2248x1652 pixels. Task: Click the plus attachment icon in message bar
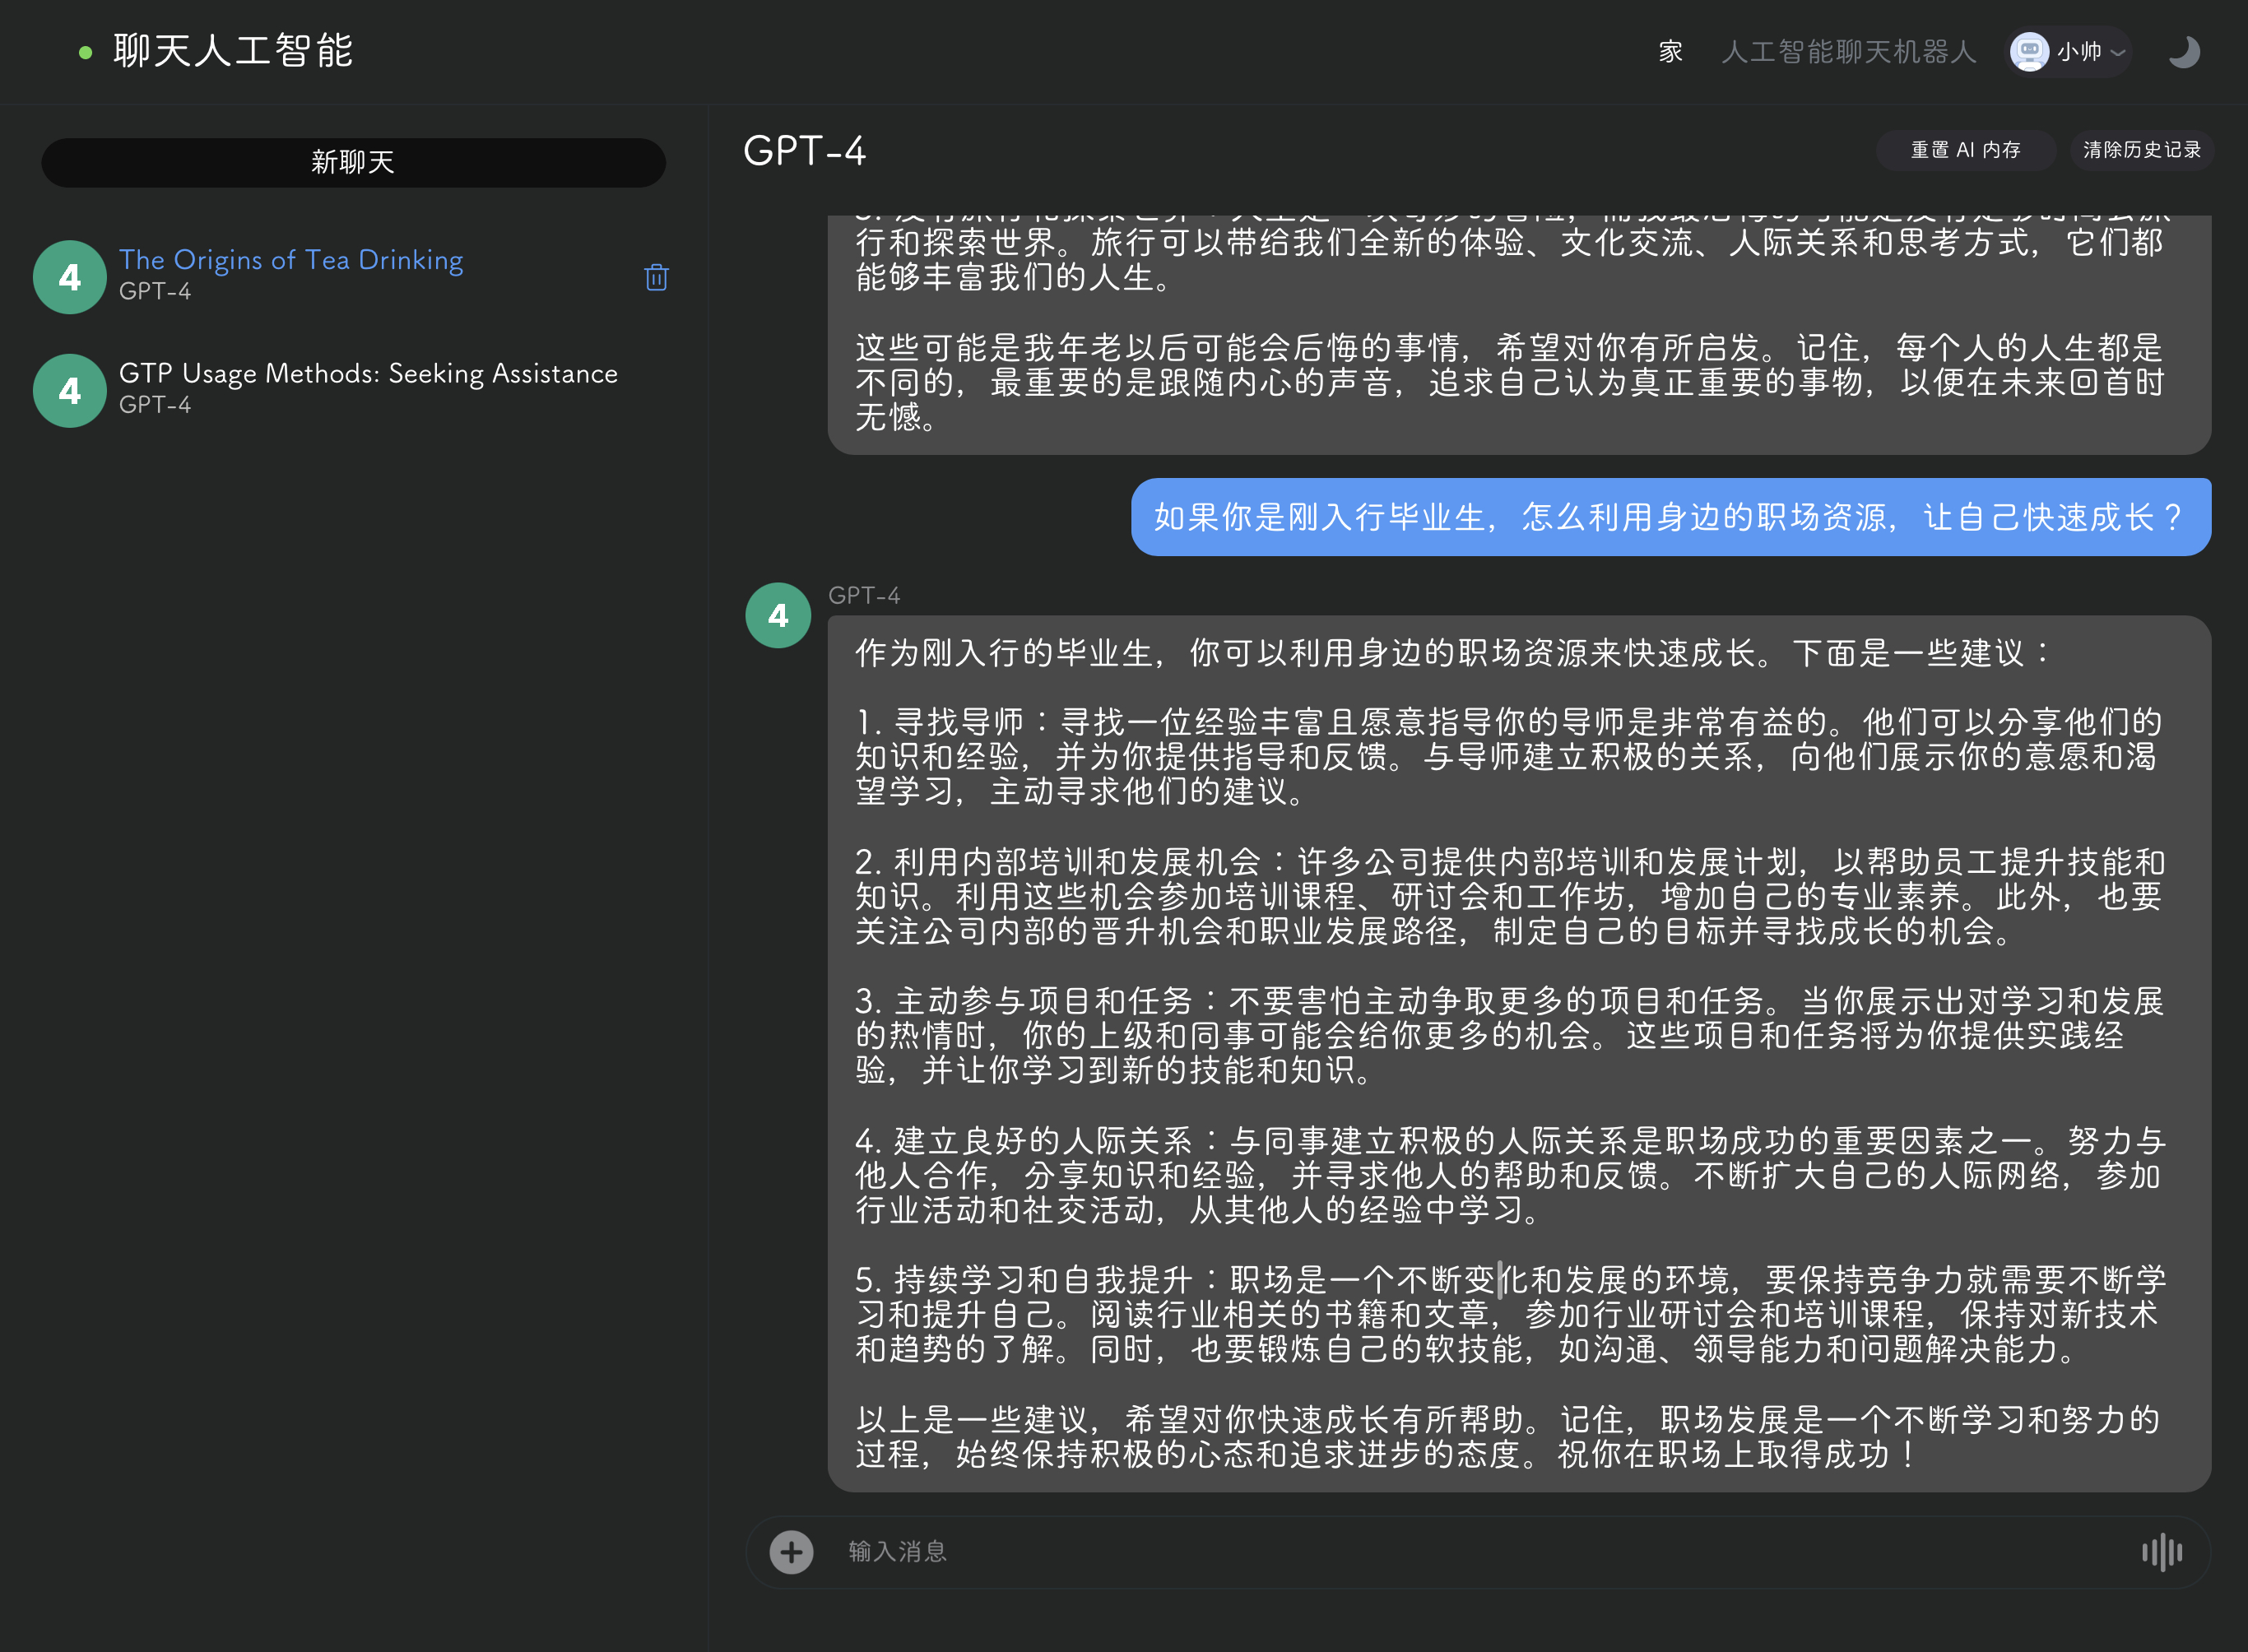click(x=791, y=1552)
